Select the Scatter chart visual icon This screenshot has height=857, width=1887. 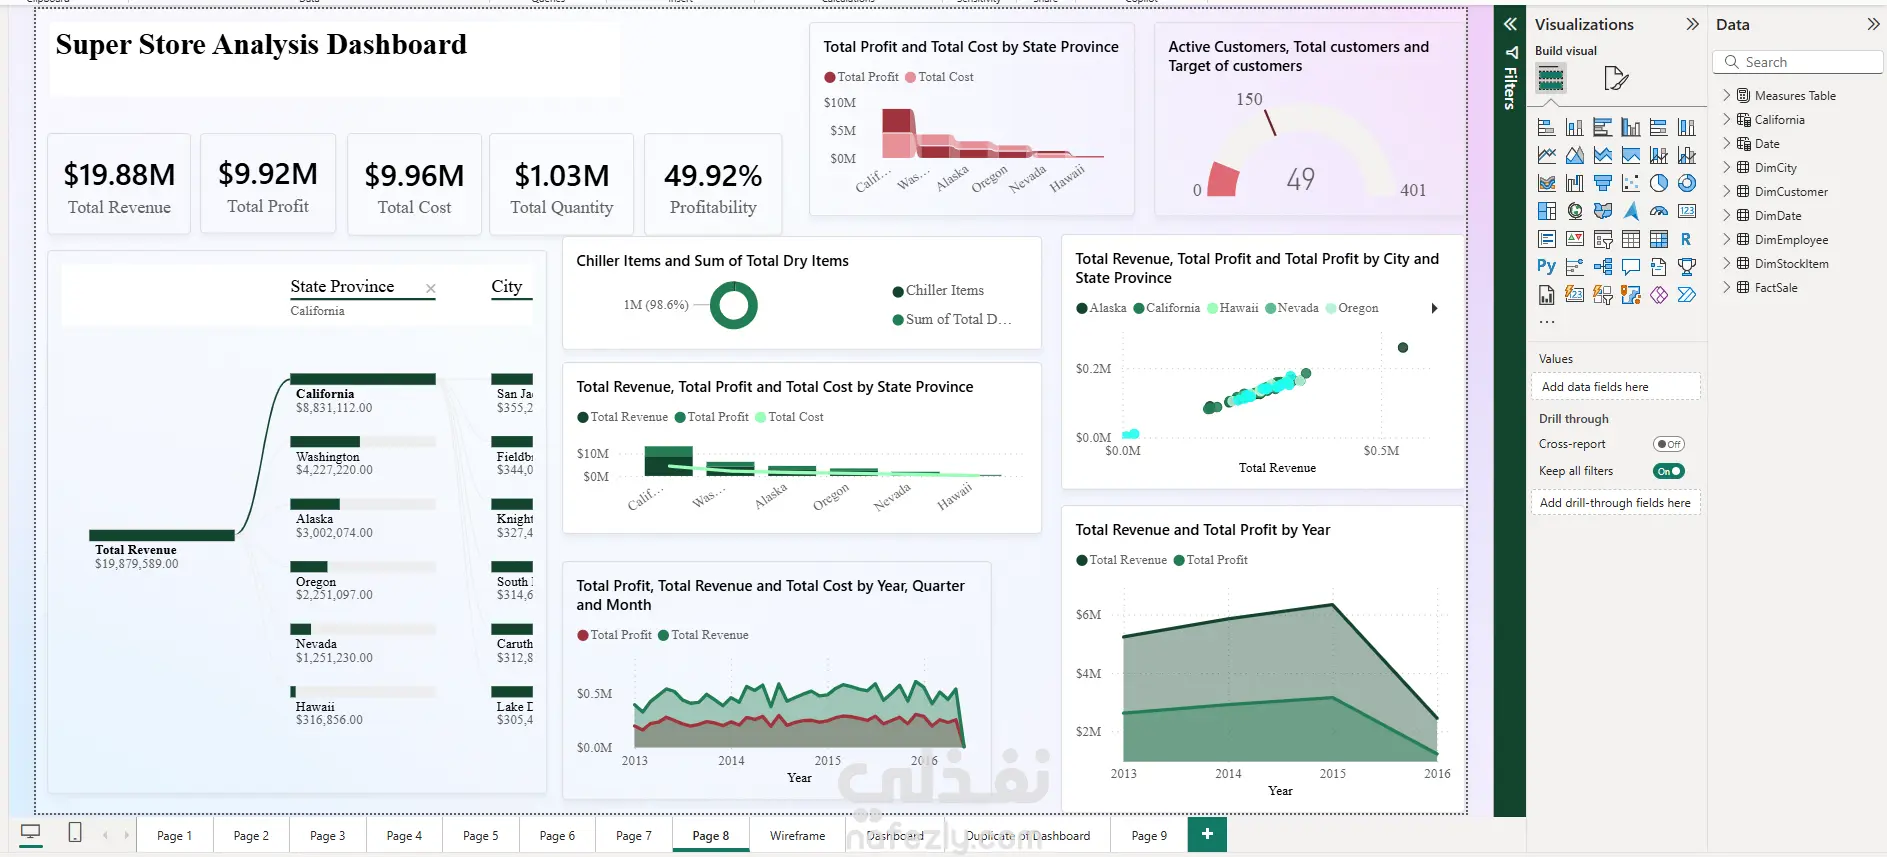click(x=1630, y=183)
